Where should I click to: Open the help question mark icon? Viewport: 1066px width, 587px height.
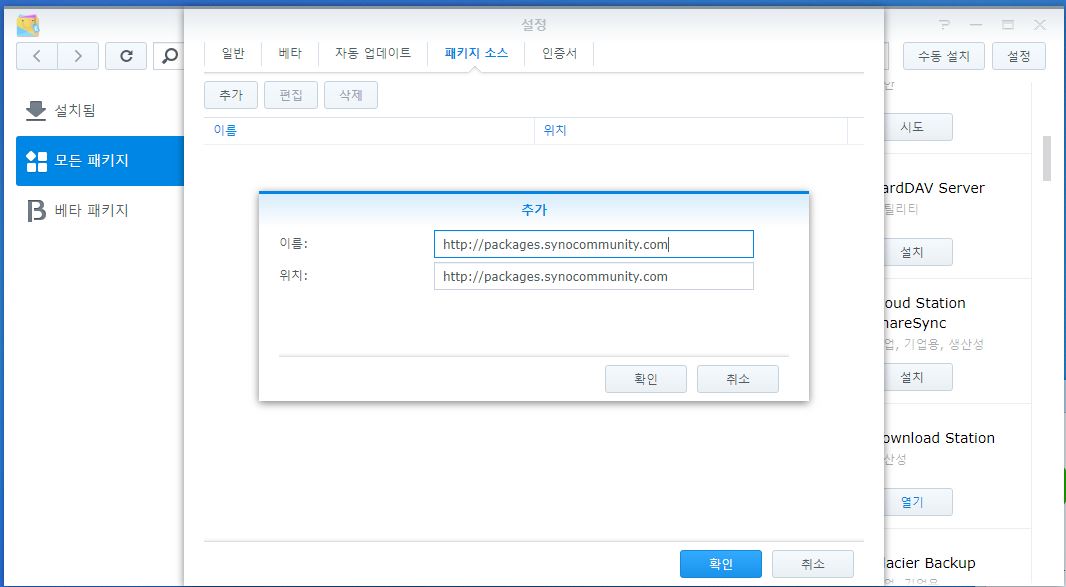pos(944,24)
